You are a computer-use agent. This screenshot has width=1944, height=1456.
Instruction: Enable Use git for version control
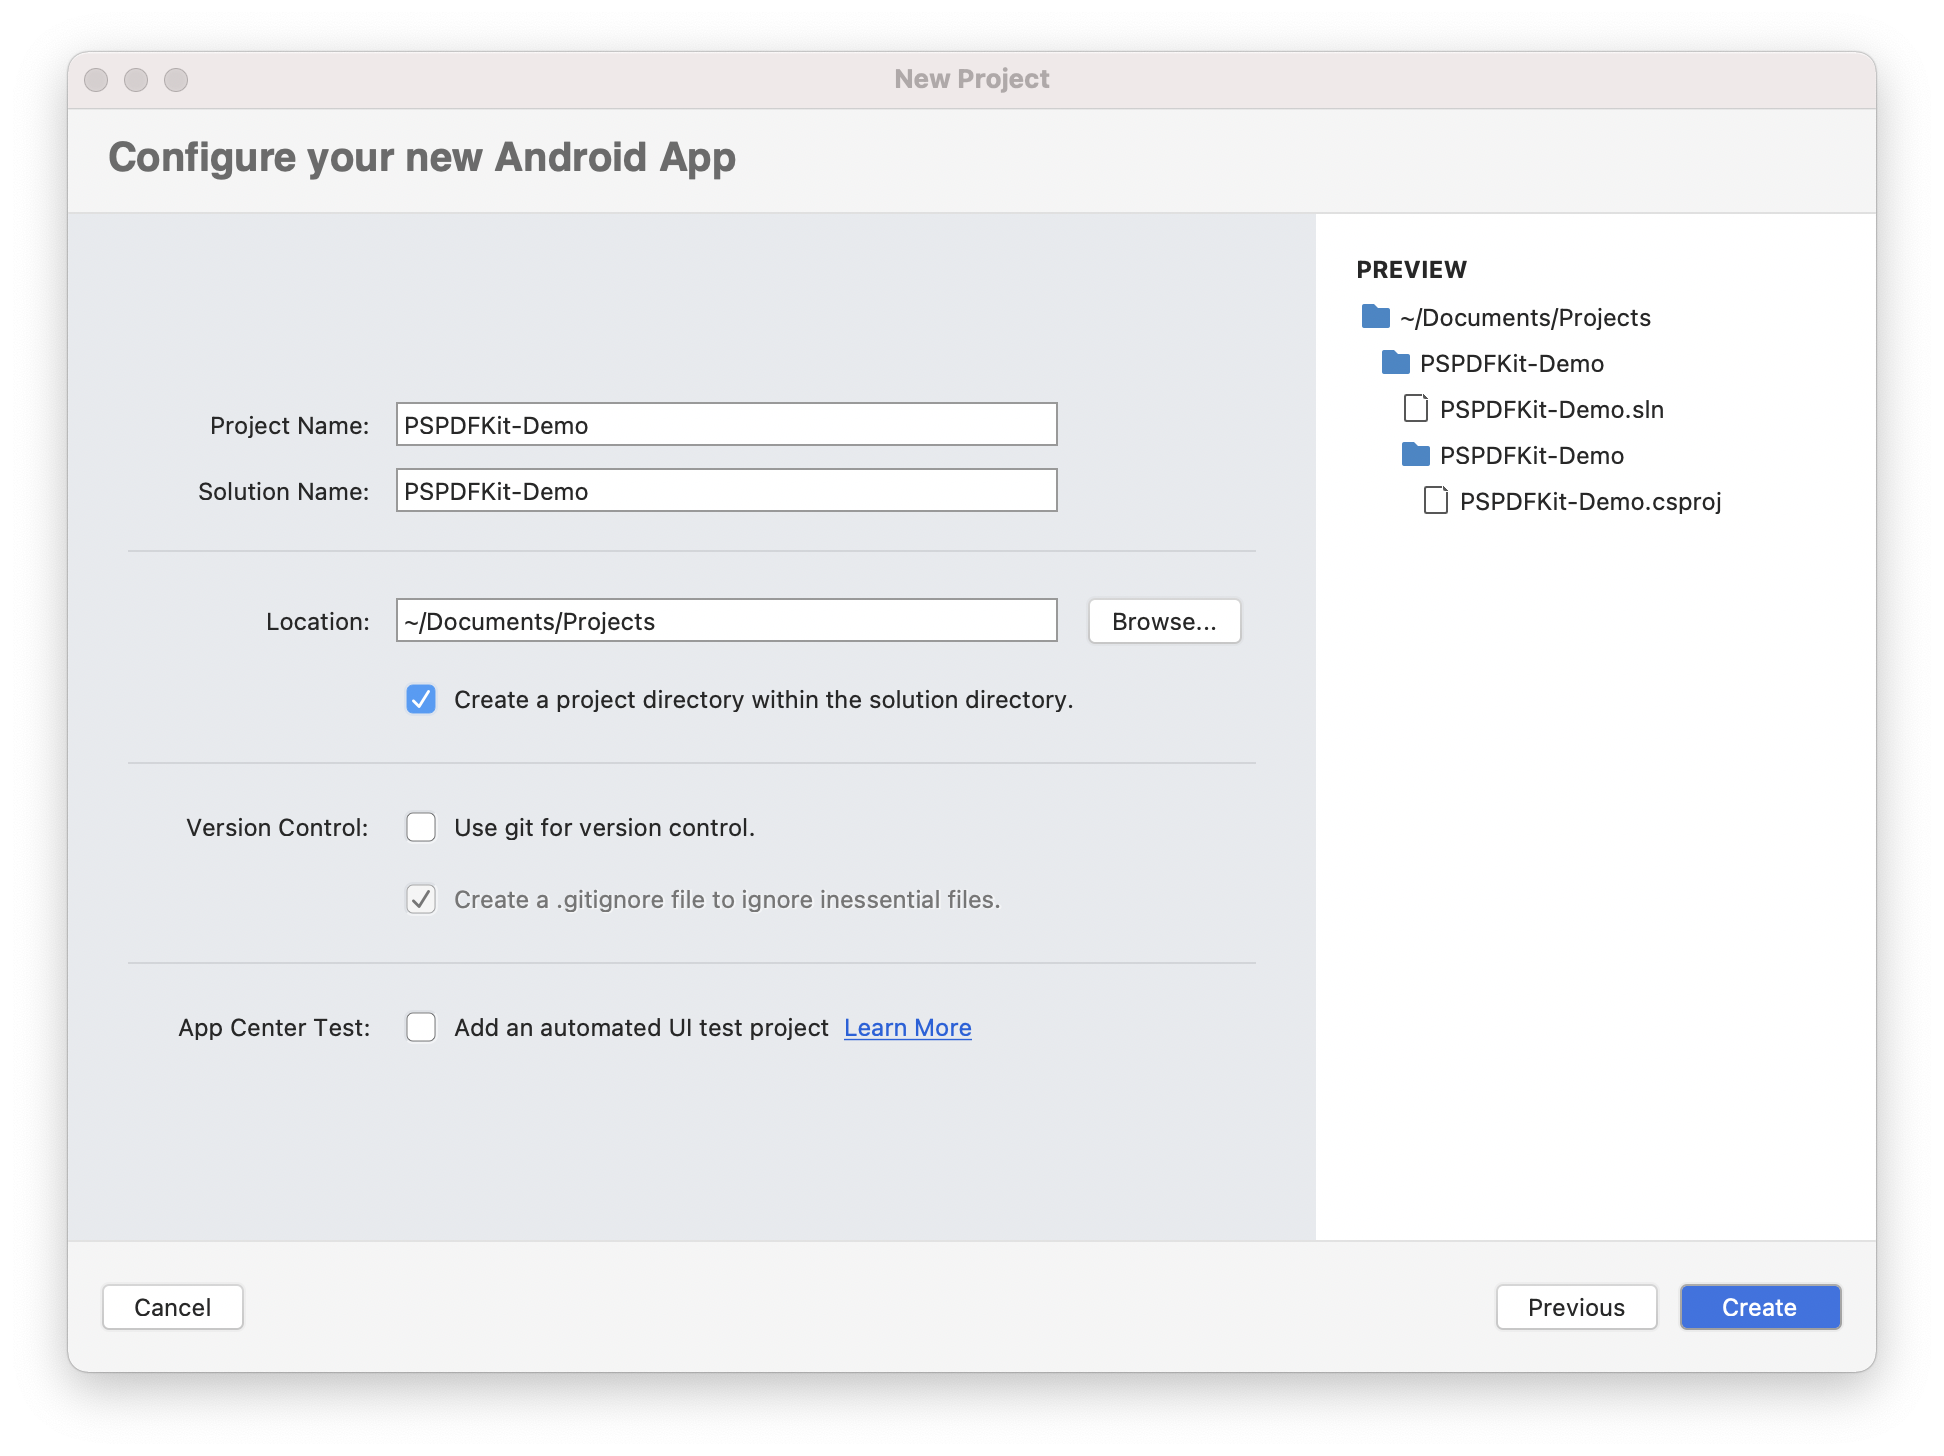point(421,827)
